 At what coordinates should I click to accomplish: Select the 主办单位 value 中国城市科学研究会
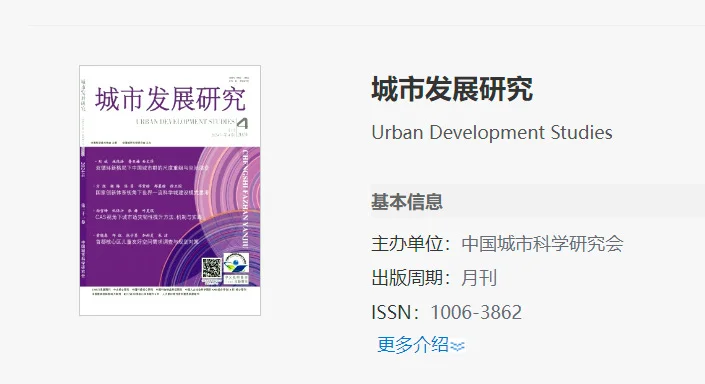point(543,244)
